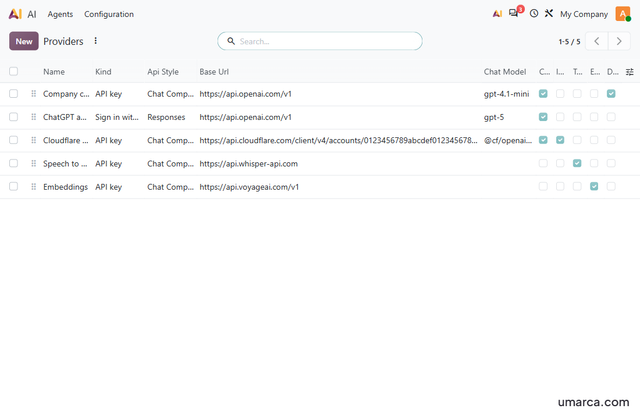Click the AI app logo icon

pos(15,14)
